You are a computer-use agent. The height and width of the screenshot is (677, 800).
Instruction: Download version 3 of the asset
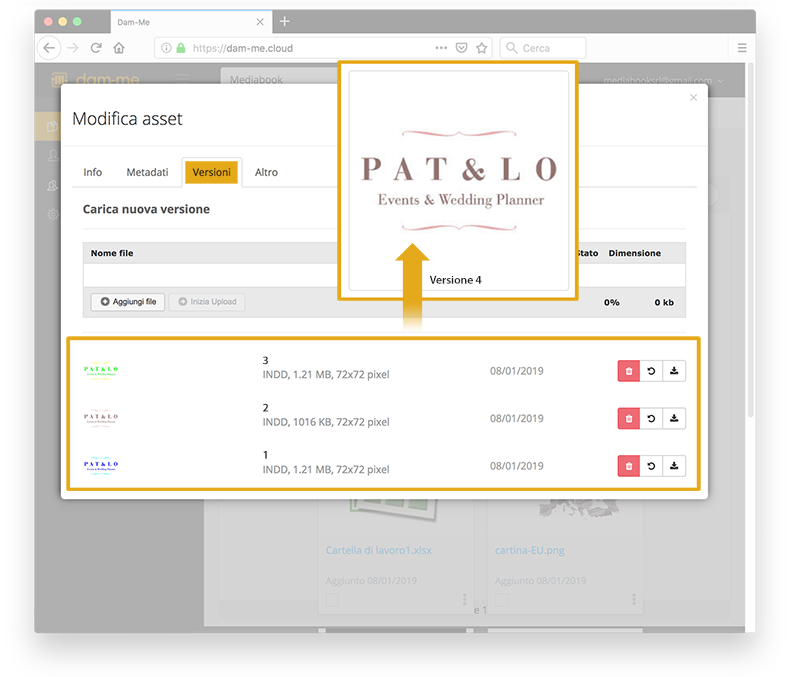tap(674, 371)
